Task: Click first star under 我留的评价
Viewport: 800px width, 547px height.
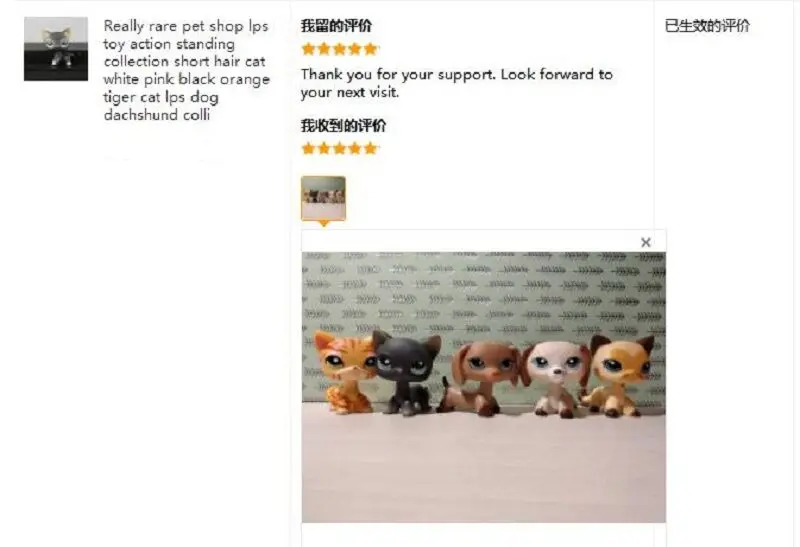Action: [308, 49]
